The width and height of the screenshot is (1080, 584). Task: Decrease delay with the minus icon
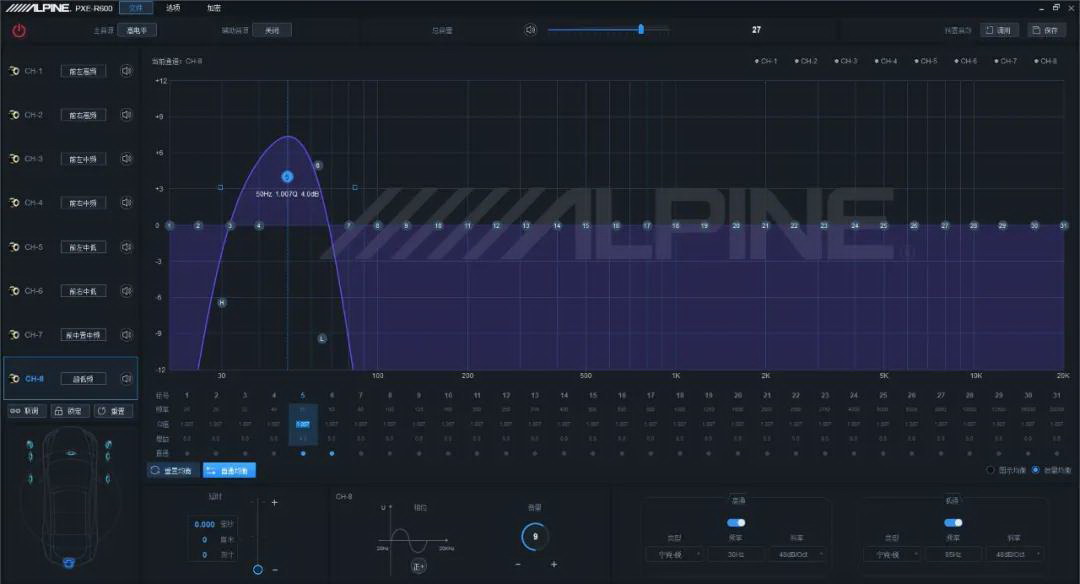click(x=275, y=570)
